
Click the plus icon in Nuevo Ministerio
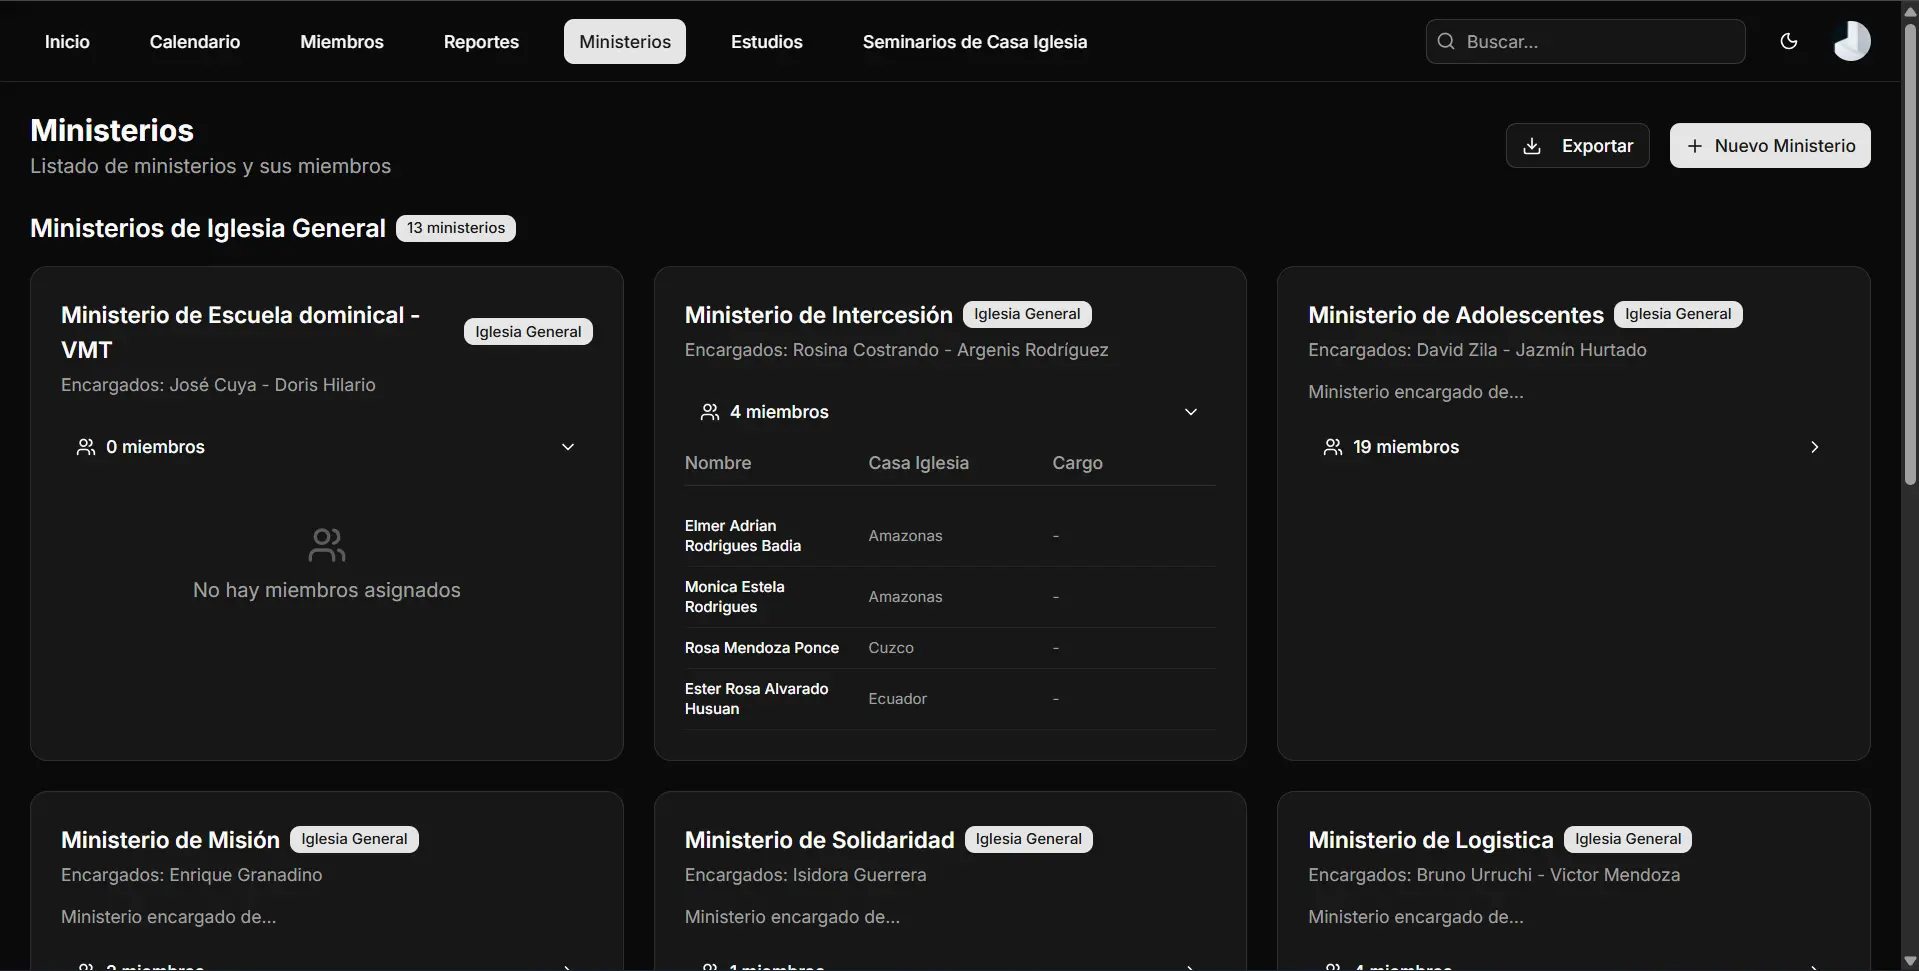tap(1695, 146)
